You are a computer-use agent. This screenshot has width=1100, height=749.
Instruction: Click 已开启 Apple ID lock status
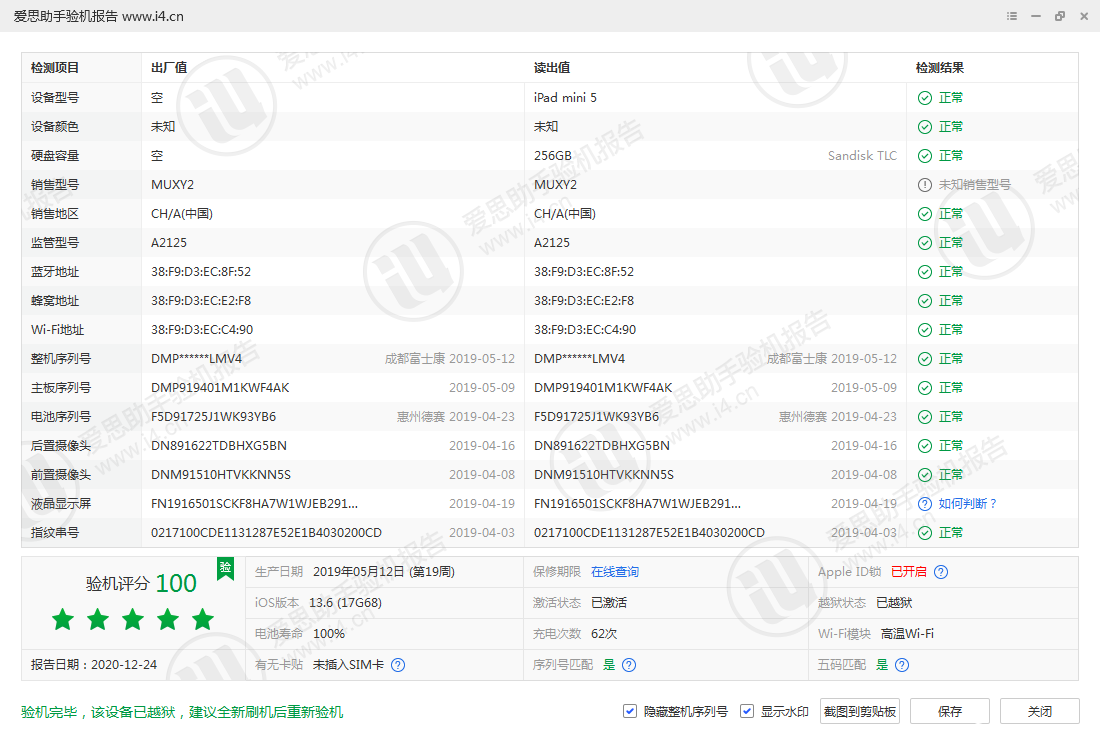click(908, 572)
